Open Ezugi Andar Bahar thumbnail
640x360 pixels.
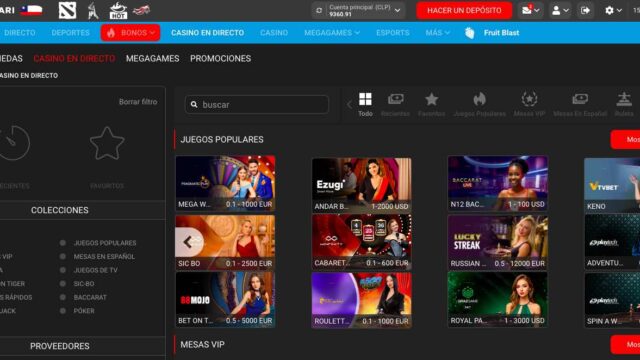point(362,184)
